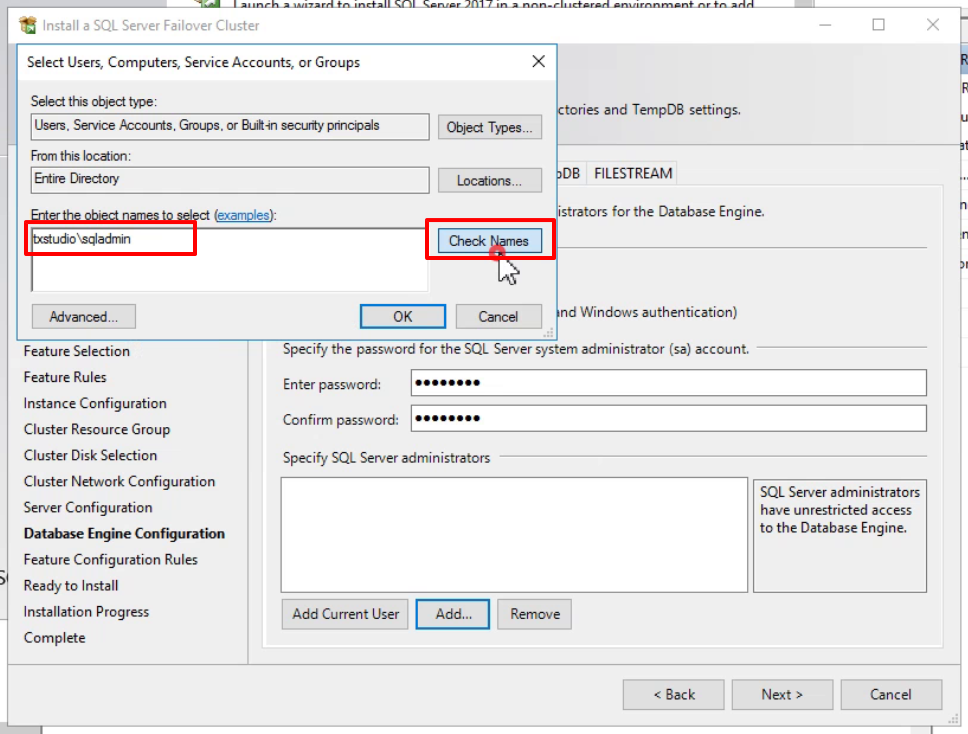Minimize the Install a SQL Server Failover Cluster window

(825, 25)
